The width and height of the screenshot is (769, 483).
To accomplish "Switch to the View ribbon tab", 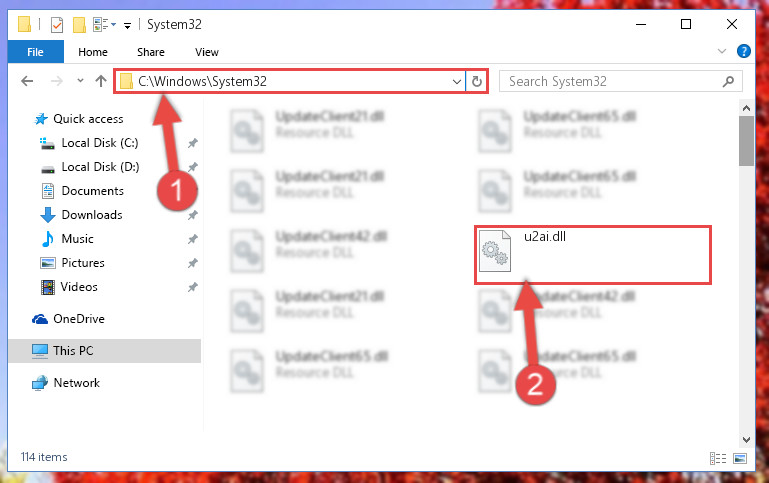I will [206, 52].
